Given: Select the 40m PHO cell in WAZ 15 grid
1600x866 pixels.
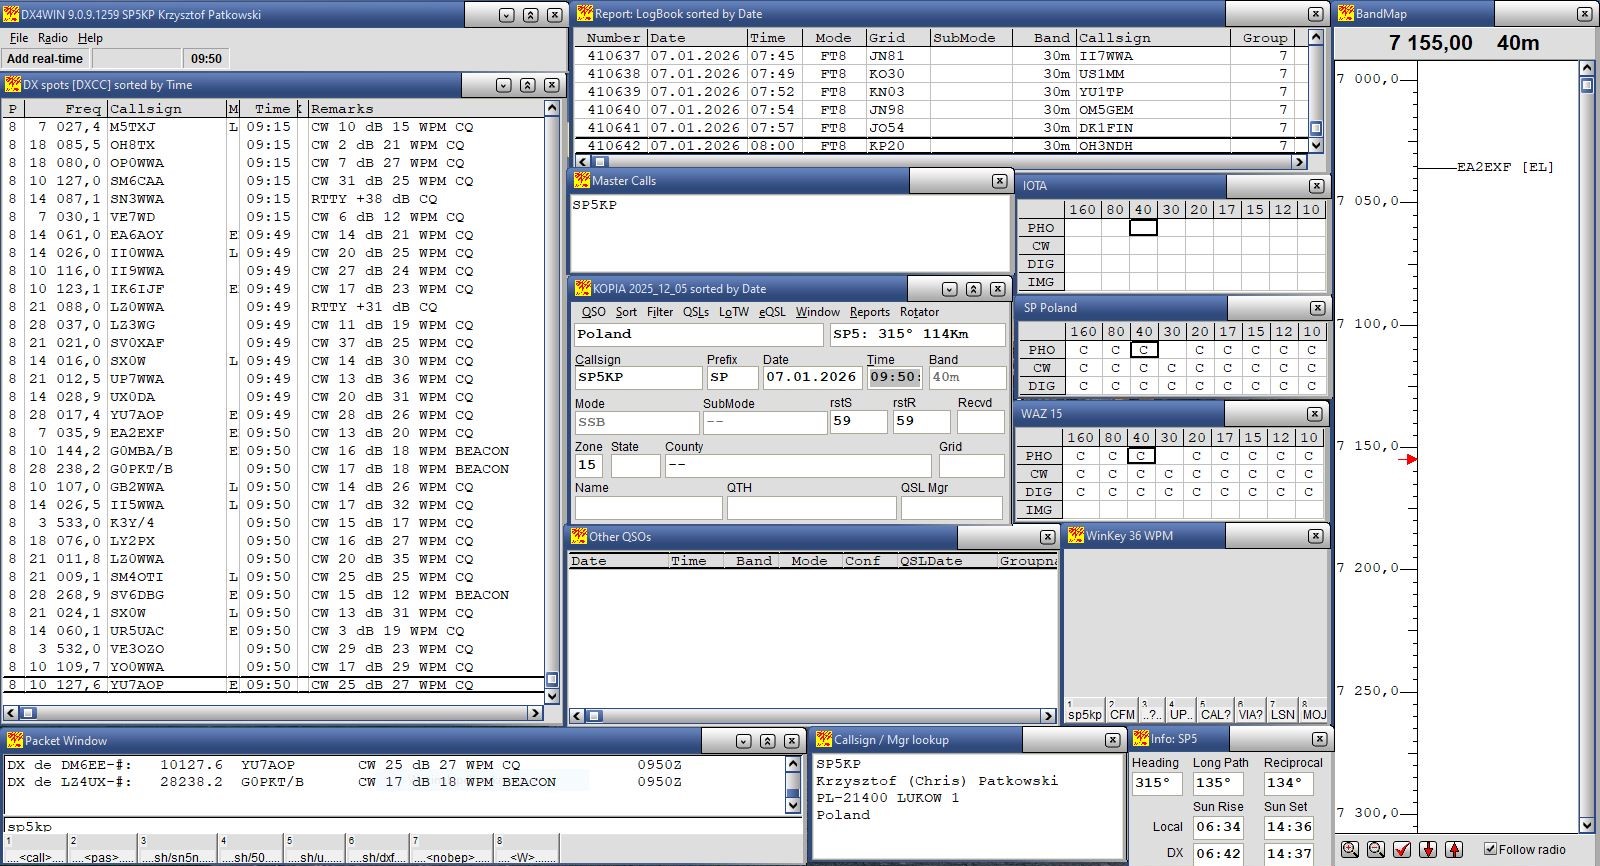Looking at the screenshot, I should (x=1141, y=456).
